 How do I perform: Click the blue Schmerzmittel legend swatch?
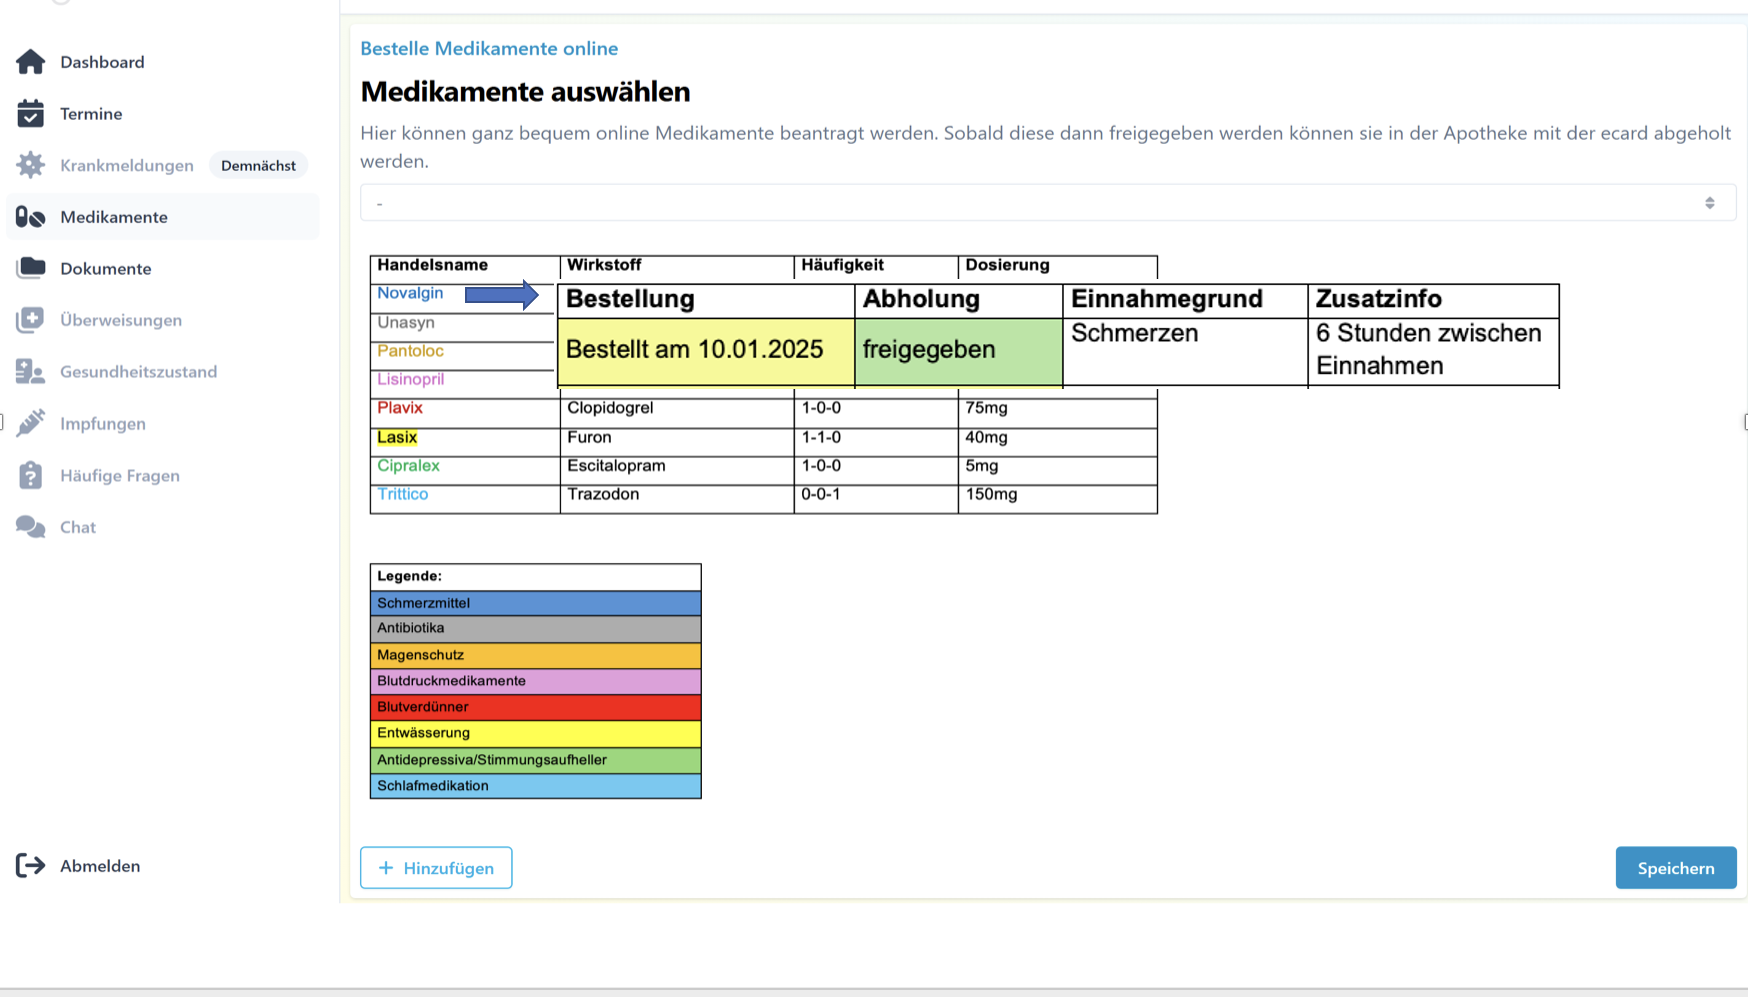click(x=535, y=603)
